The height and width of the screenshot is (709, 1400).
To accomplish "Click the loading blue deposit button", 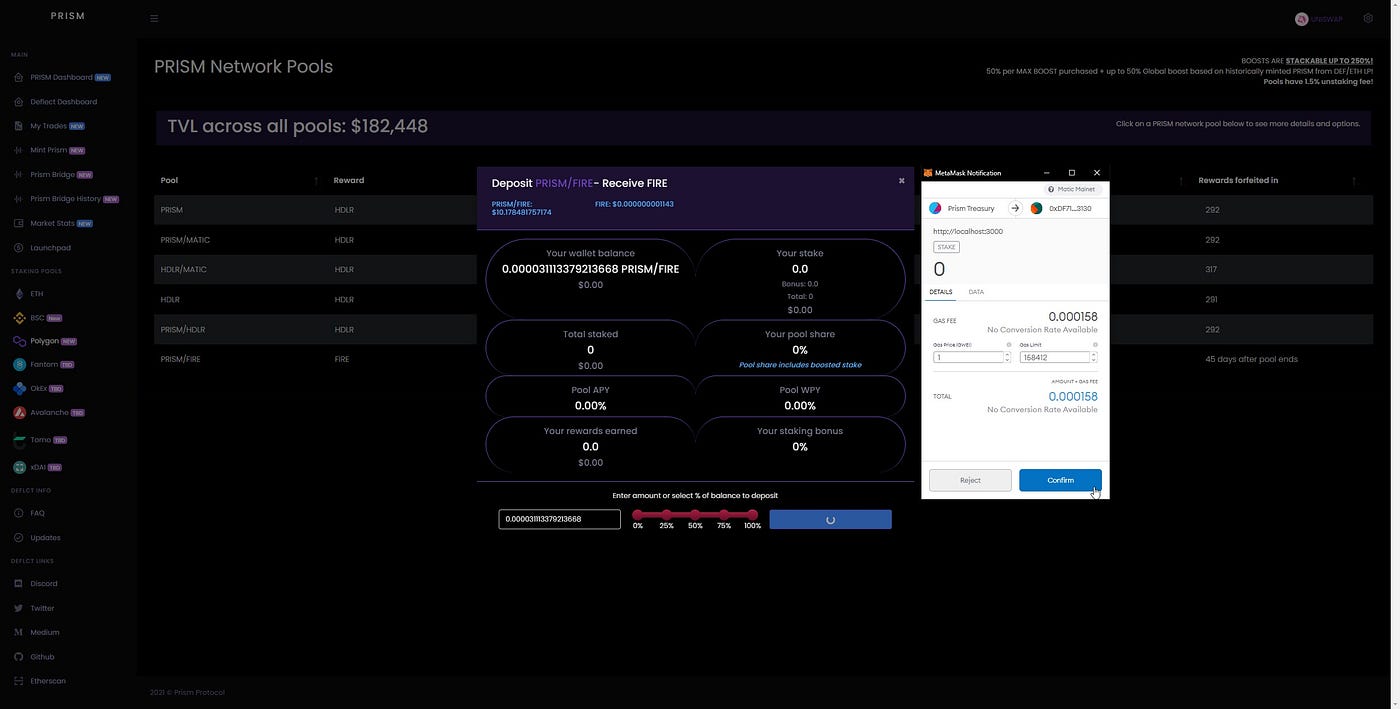I will [x=830, y=519].
